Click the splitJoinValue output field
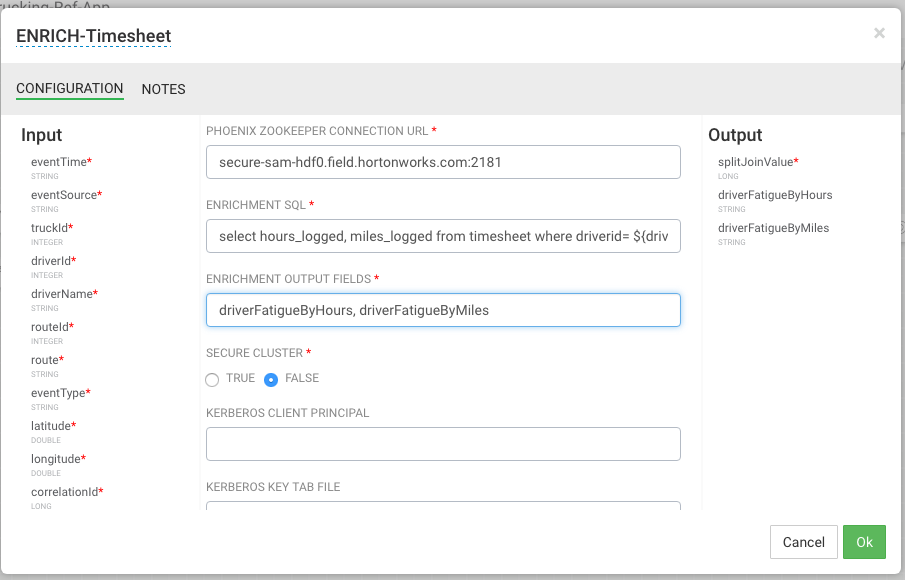The image size is (905, 580). tap(756, 162)
